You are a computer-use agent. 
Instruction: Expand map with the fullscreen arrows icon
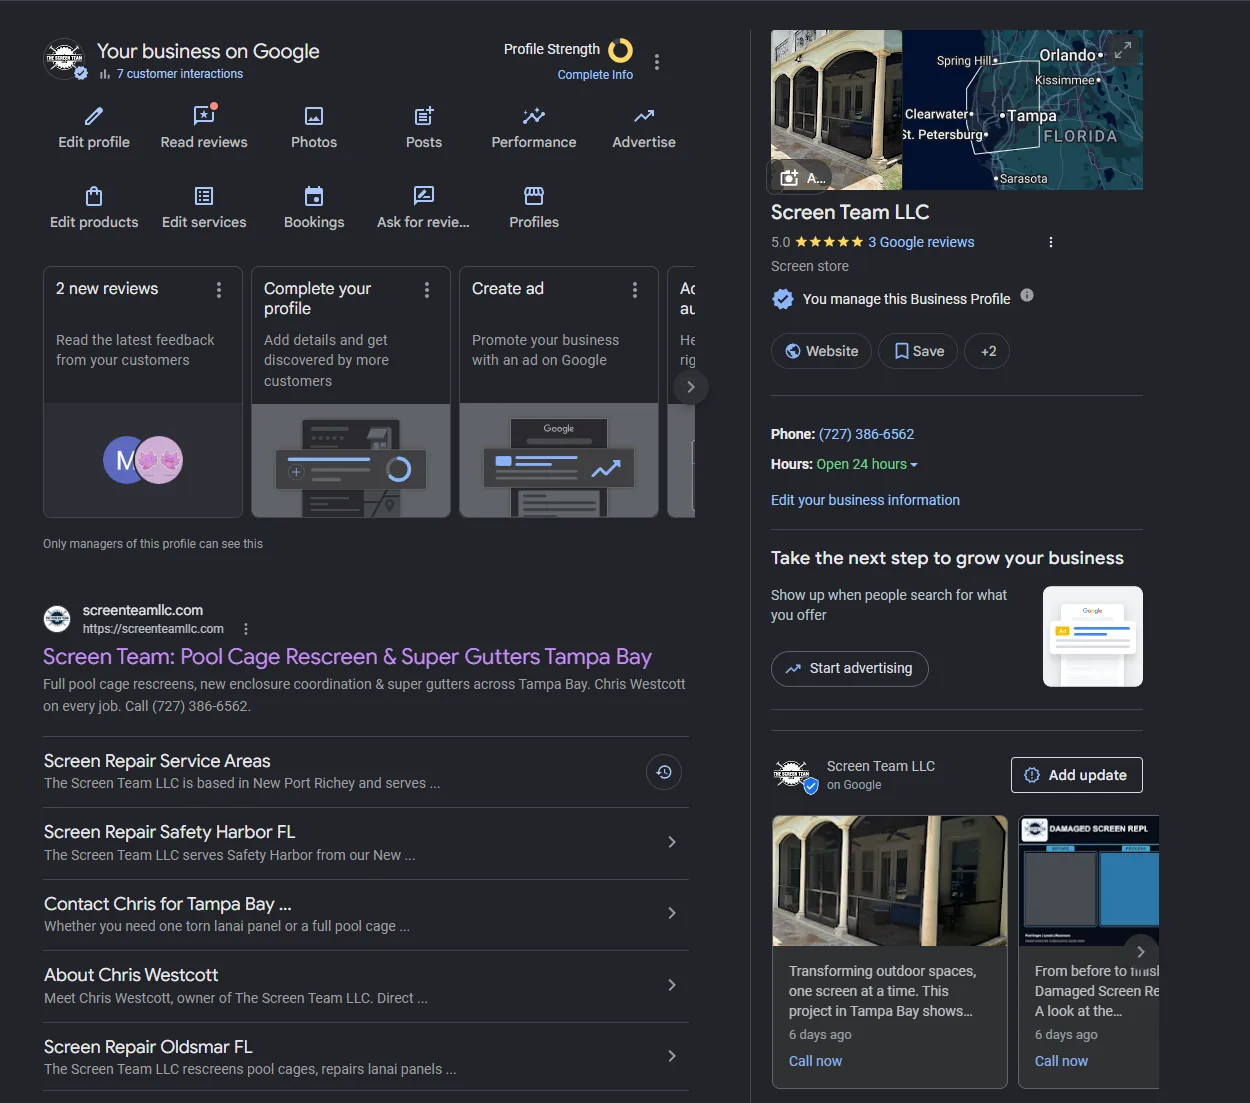point(1124,49)
